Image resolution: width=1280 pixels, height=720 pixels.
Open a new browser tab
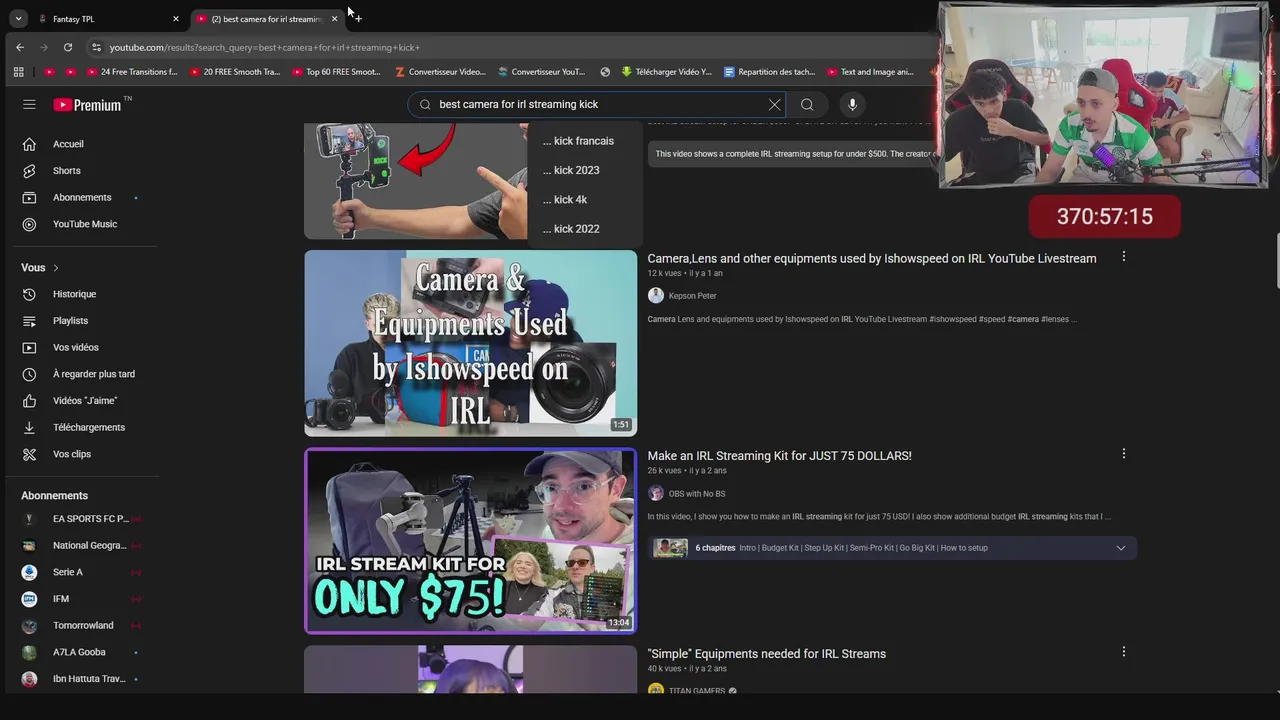tap(357, 18)
